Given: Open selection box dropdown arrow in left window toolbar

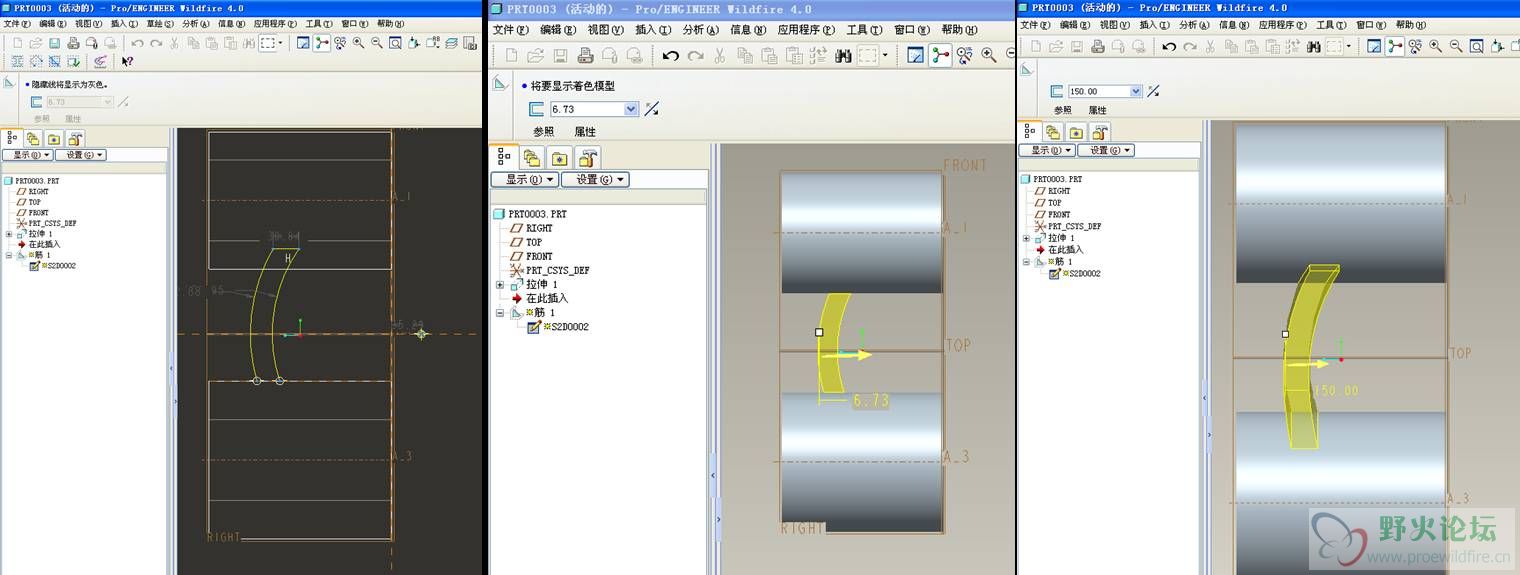Looking at the screenshot, I should click(280, 43).
